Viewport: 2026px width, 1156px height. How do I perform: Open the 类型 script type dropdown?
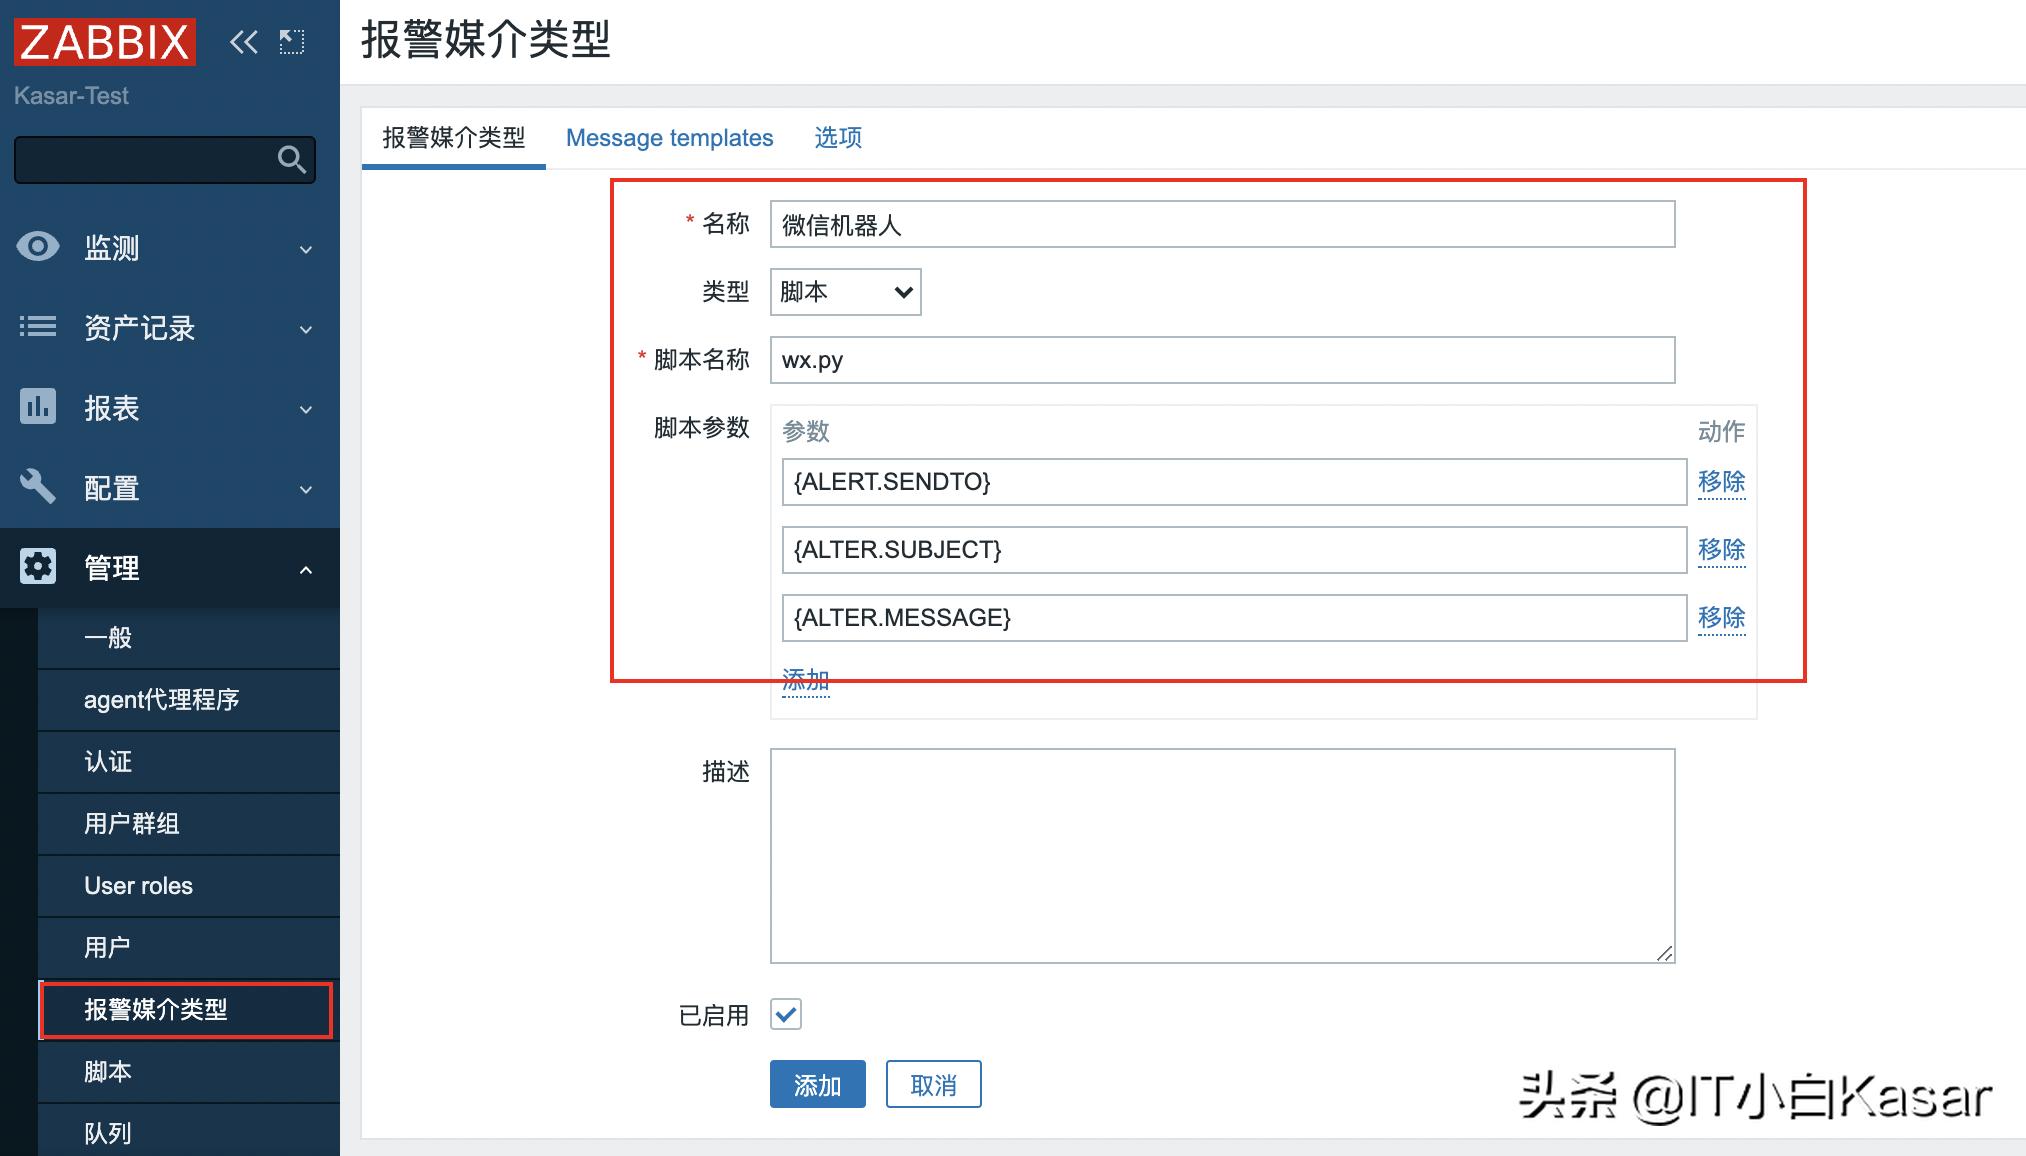844,292
